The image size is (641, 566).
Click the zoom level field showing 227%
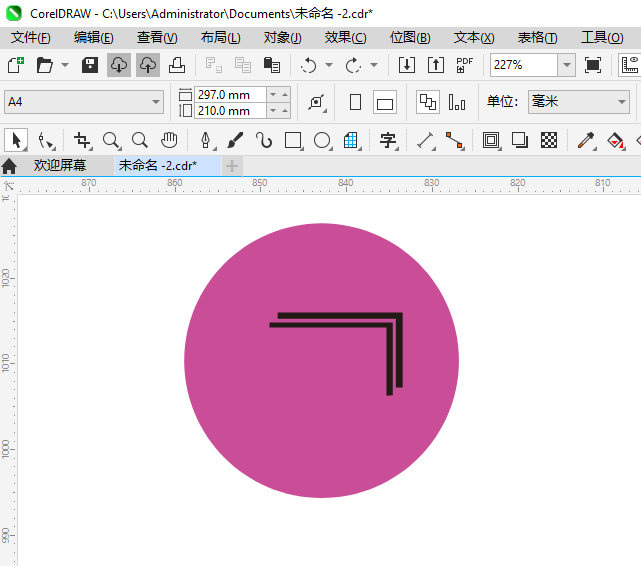(524, 65)
